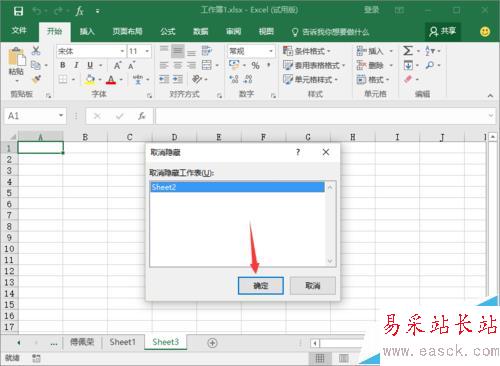This screenshot has height=366, width=500.
Task: Open 条件格式 conditional formatting menu
Action: tap(307, 51)
